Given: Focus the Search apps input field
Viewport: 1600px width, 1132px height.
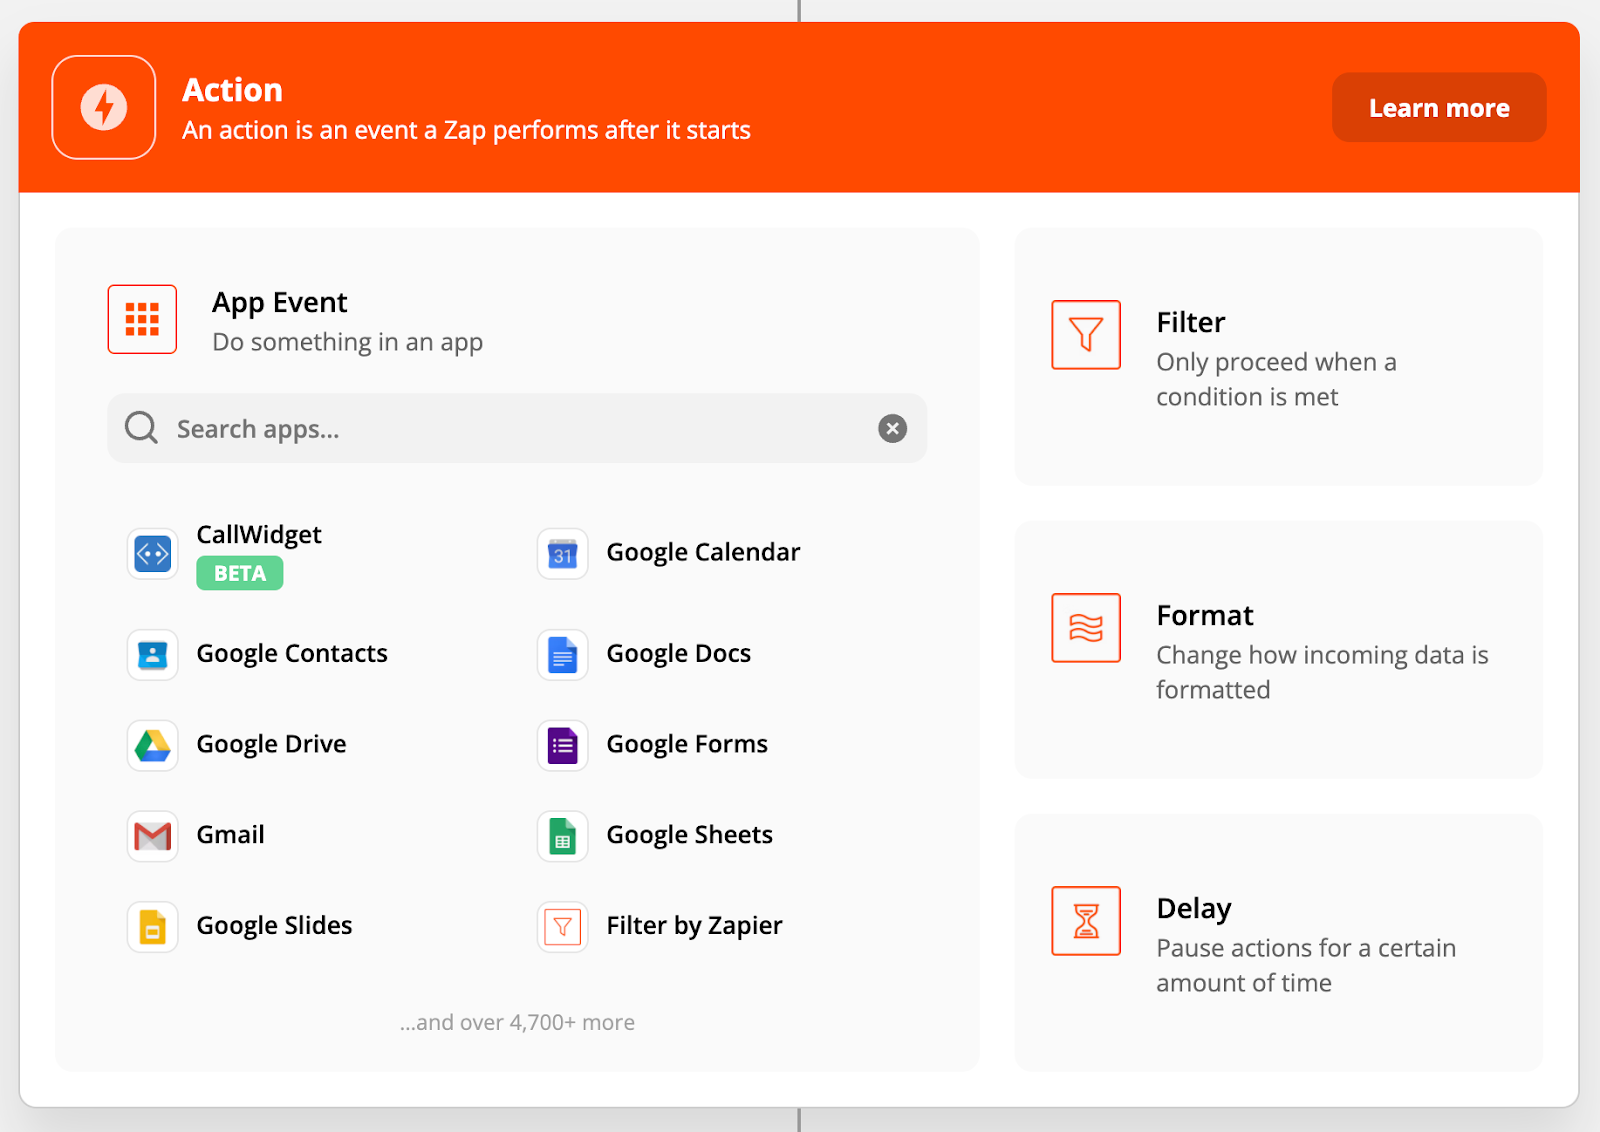Looking at the screenshot, I should click(x=517, y=428).
